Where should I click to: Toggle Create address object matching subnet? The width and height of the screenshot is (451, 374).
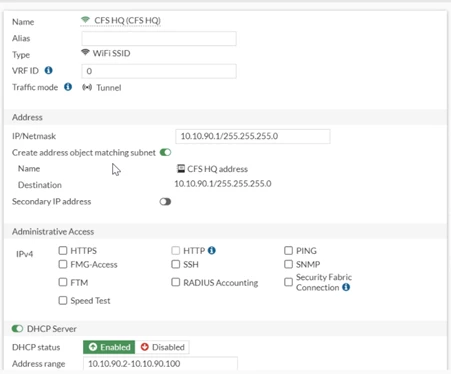point(165,152)
